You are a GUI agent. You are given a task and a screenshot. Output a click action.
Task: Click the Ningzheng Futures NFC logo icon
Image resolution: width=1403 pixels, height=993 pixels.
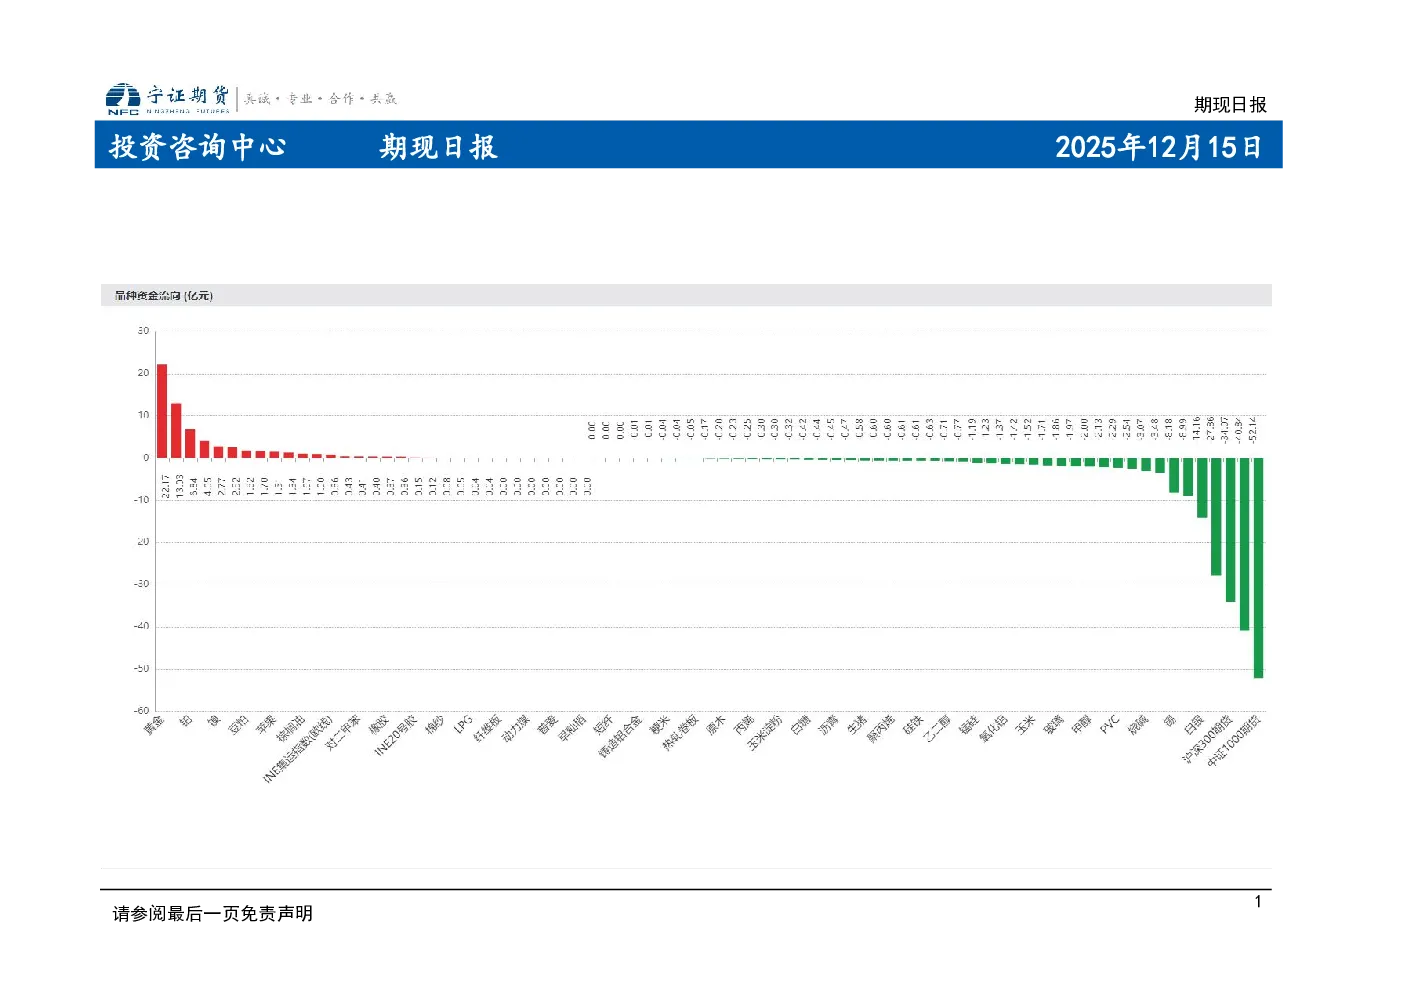tap(123, 98)
